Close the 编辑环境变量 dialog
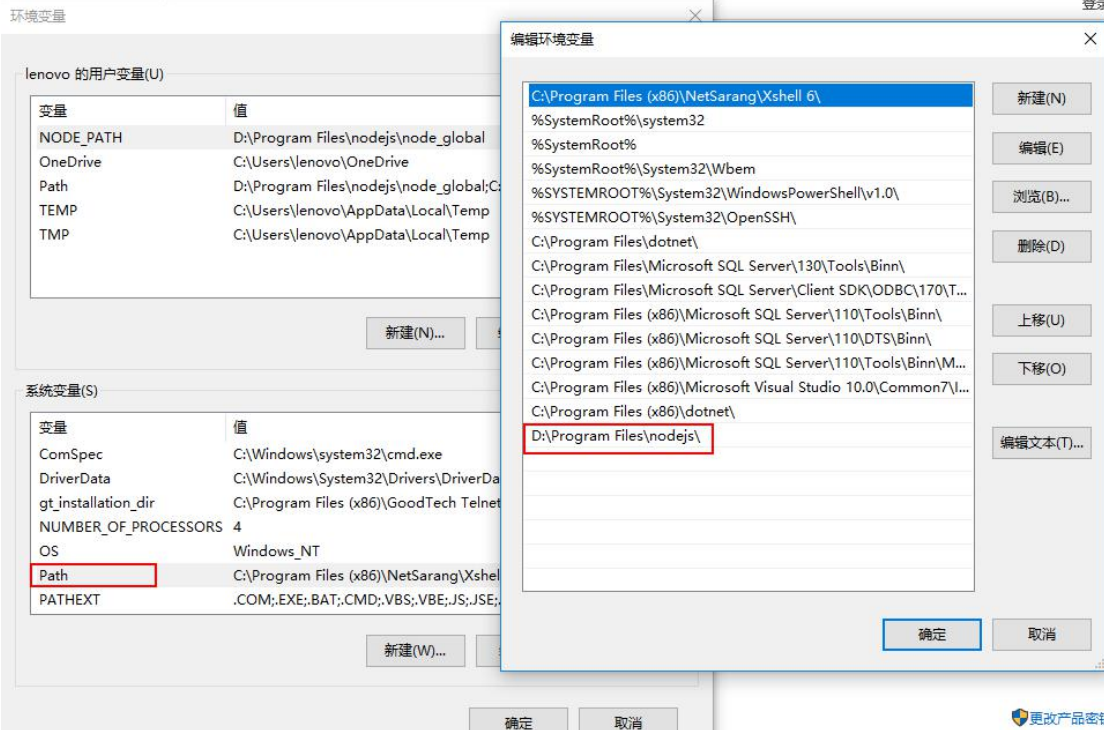 (x=1089, y=39)
